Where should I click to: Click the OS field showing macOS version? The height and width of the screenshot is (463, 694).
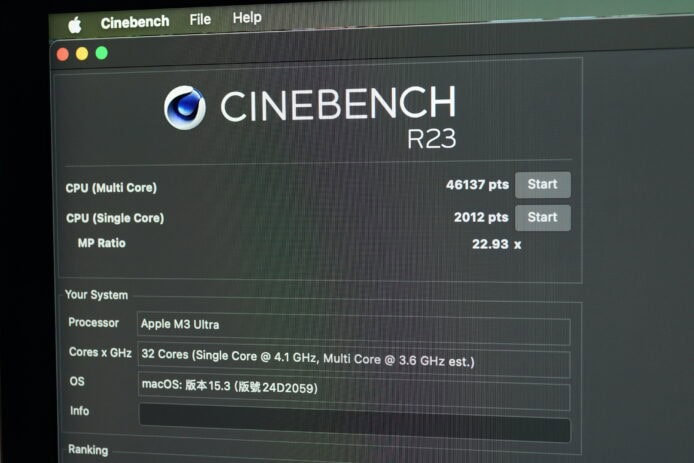coord(353,388)
